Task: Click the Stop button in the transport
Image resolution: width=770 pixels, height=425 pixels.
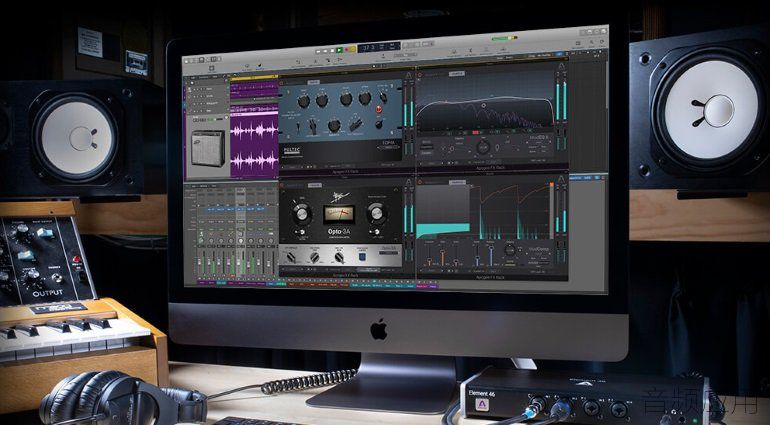Action: (332, 50)
